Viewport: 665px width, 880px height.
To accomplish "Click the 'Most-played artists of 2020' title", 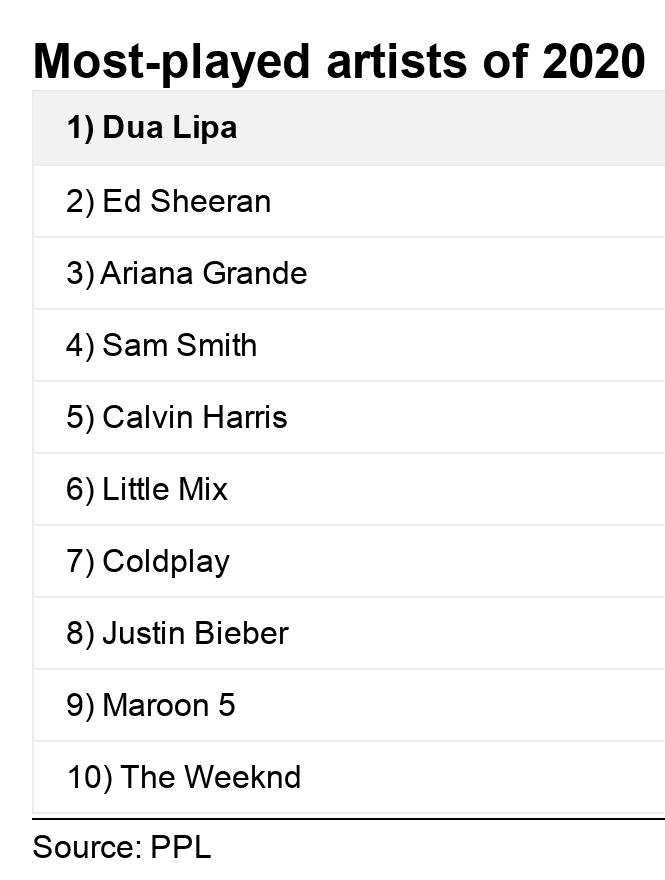I will 338,61.
